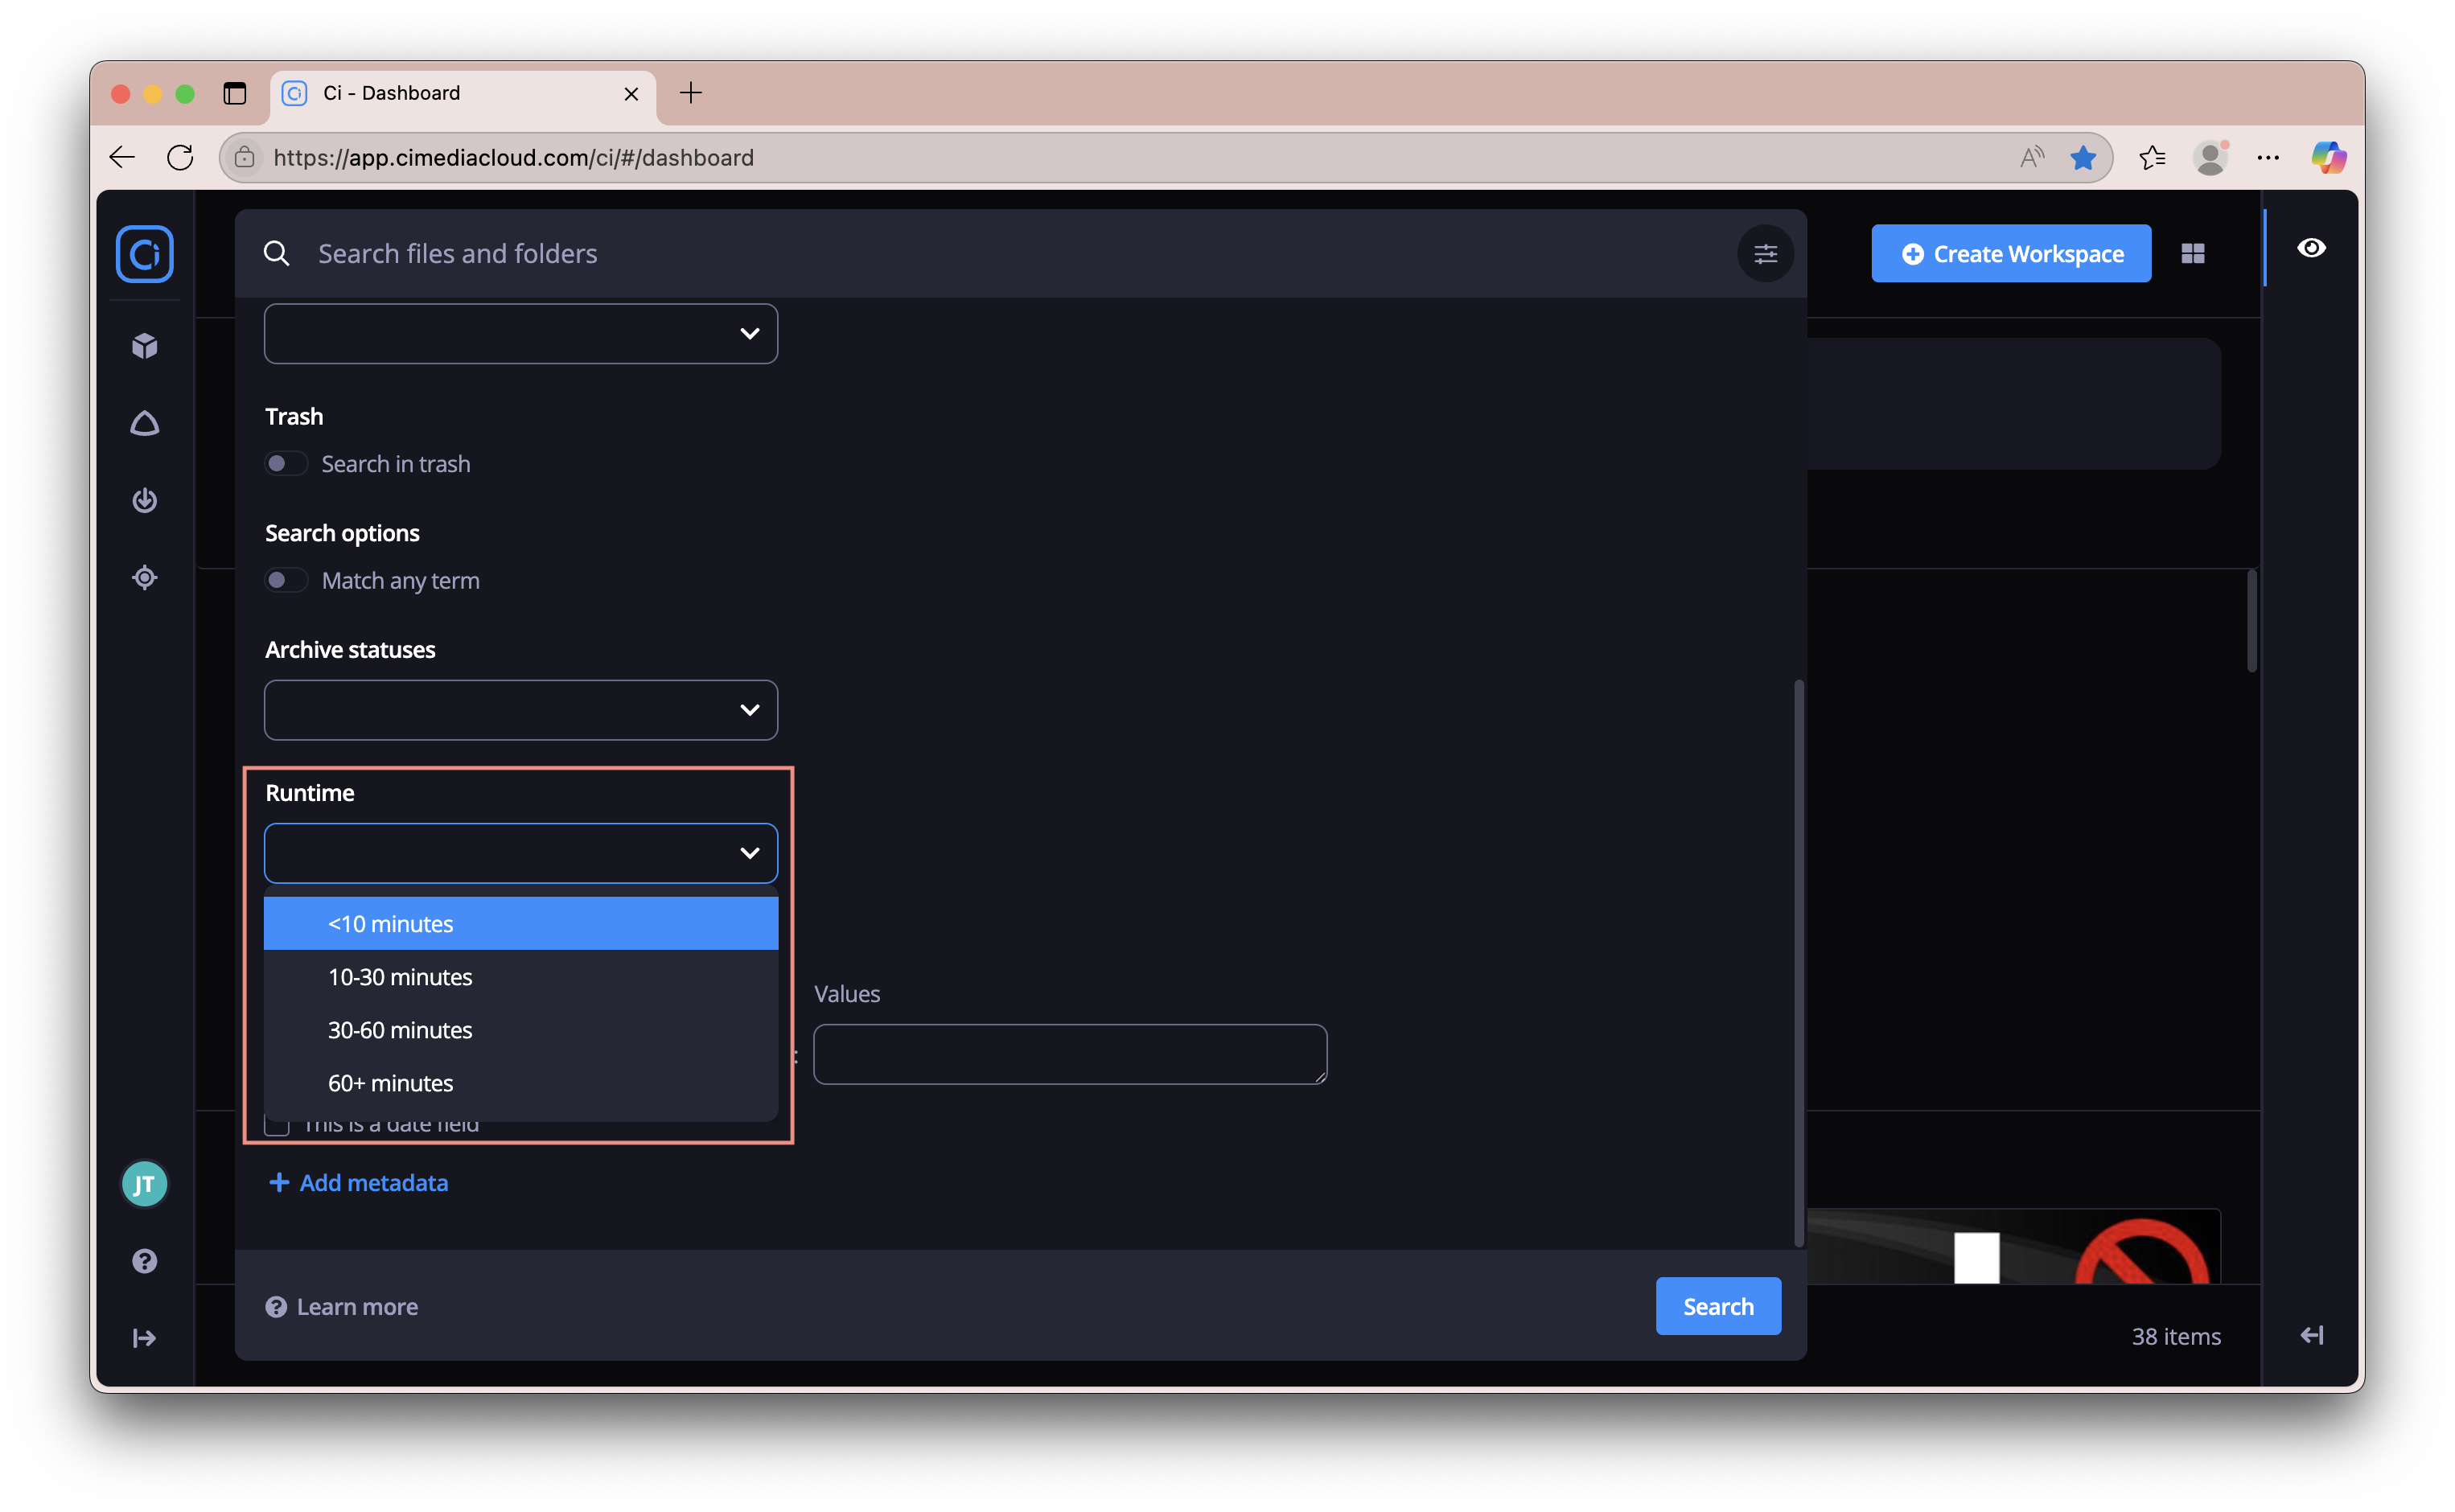This screenshot has height=1512, width=2455.
Task: Open the target crosshair sidebar icon
Action: [145, 577]
